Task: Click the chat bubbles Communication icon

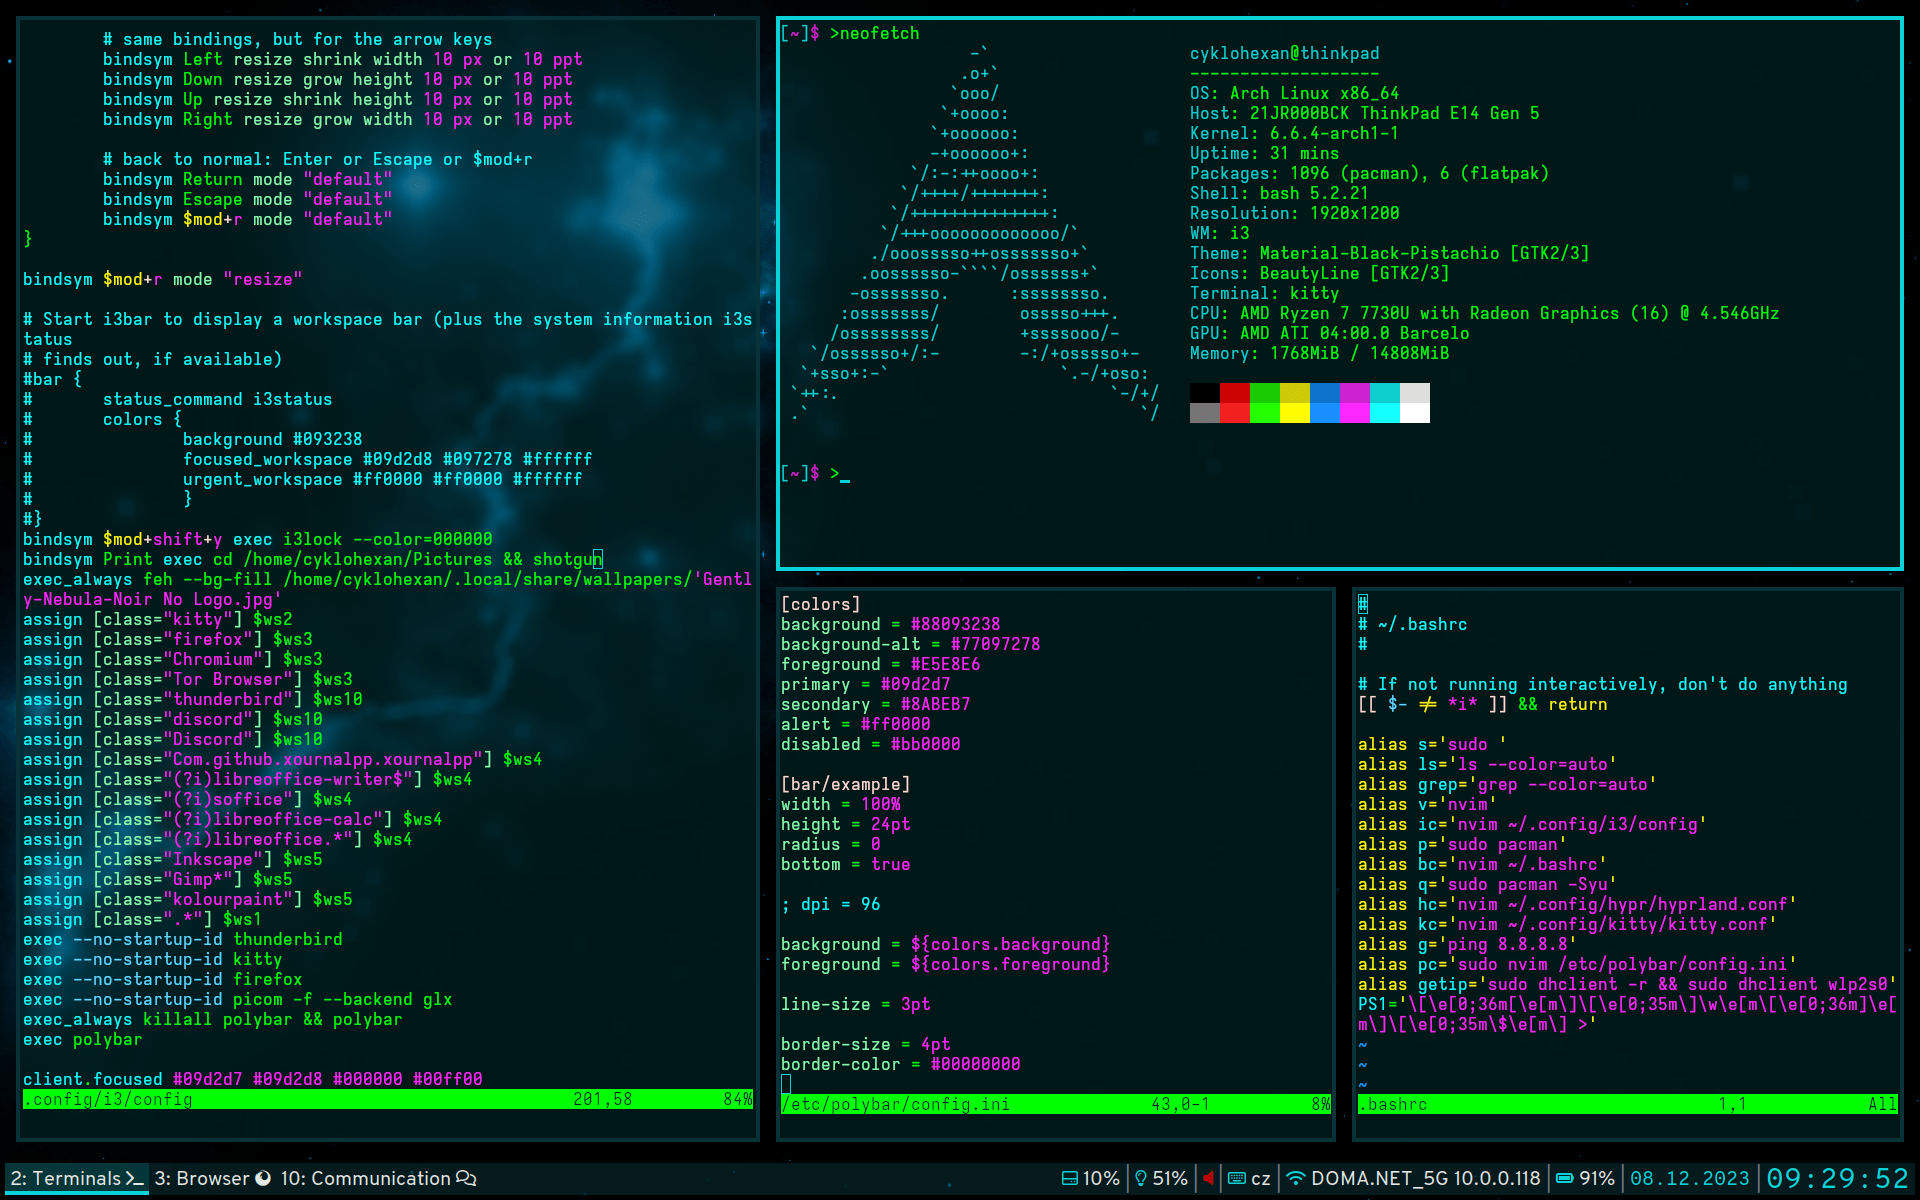Action: coord(466,1178)
